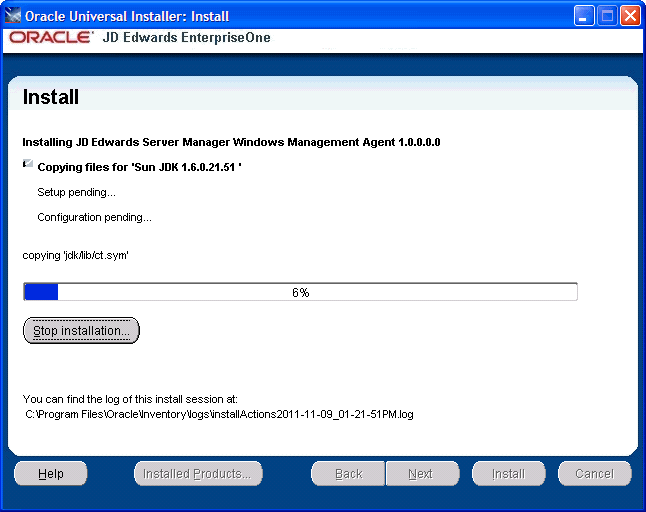Click 'Copying files for Sun JDK 1.6.0.21.51' text
This screenshot has height=512, width=646.
(x=139, y=167)
